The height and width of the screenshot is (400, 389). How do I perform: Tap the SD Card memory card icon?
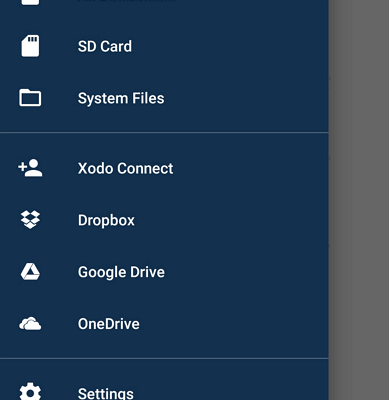click(30, 46)
